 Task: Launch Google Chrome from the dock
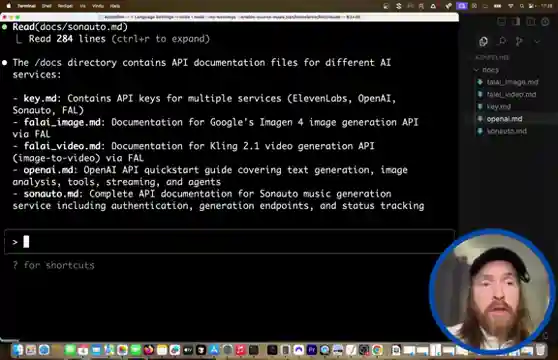point(377,350)
